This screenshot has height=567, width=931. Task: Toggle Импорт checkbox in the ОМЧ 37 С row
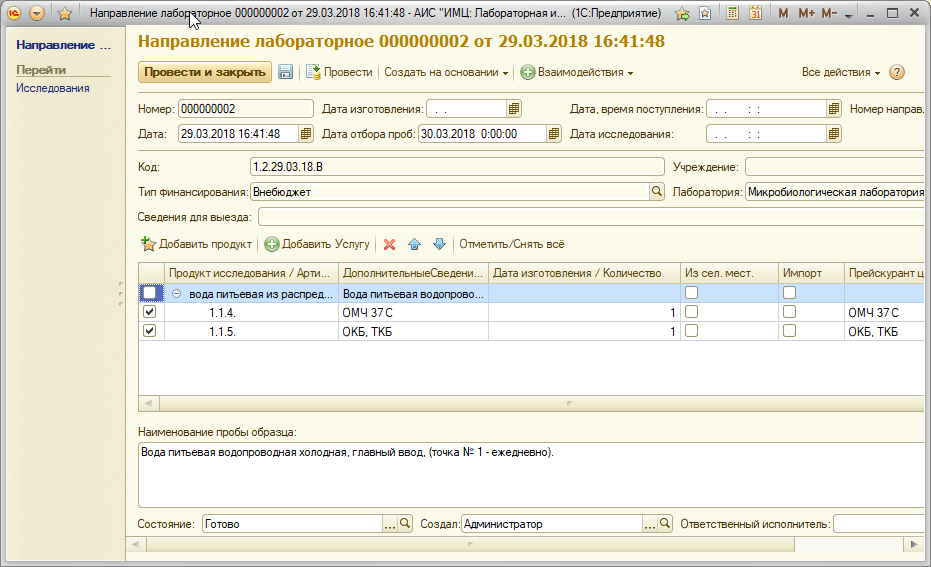789,312
